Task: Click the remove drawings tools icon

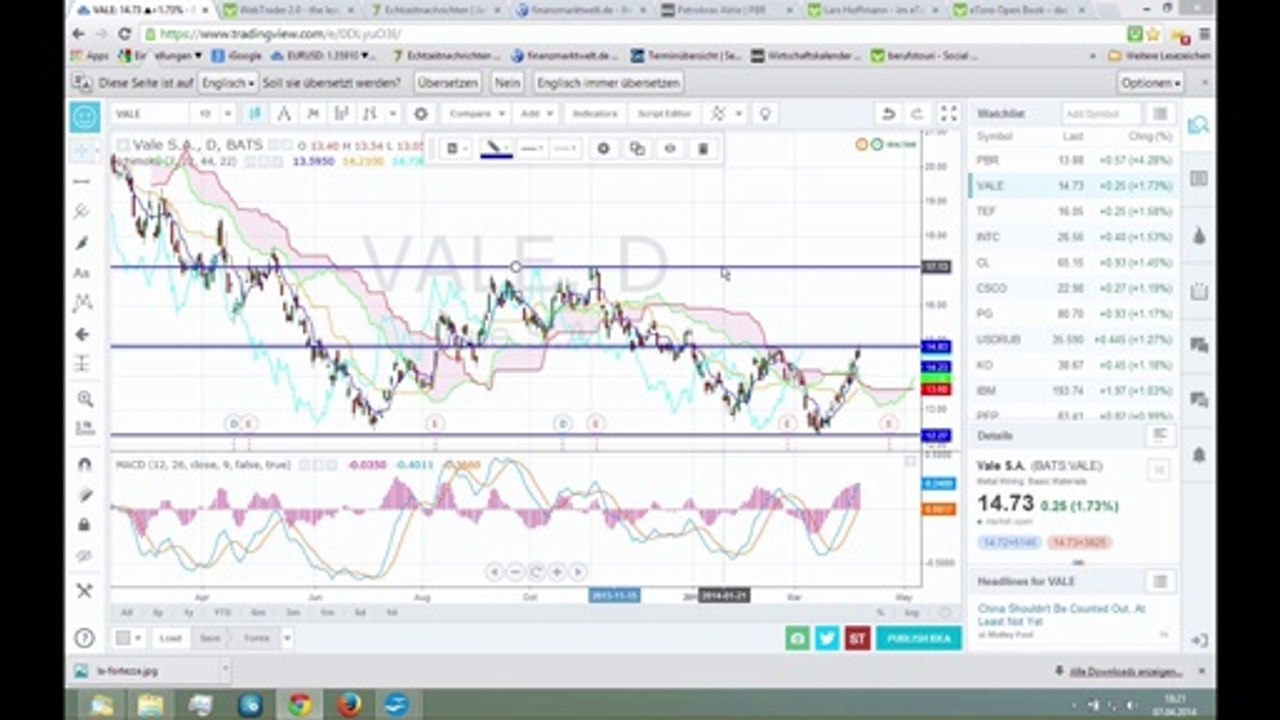Action: (x=84, y=590)
